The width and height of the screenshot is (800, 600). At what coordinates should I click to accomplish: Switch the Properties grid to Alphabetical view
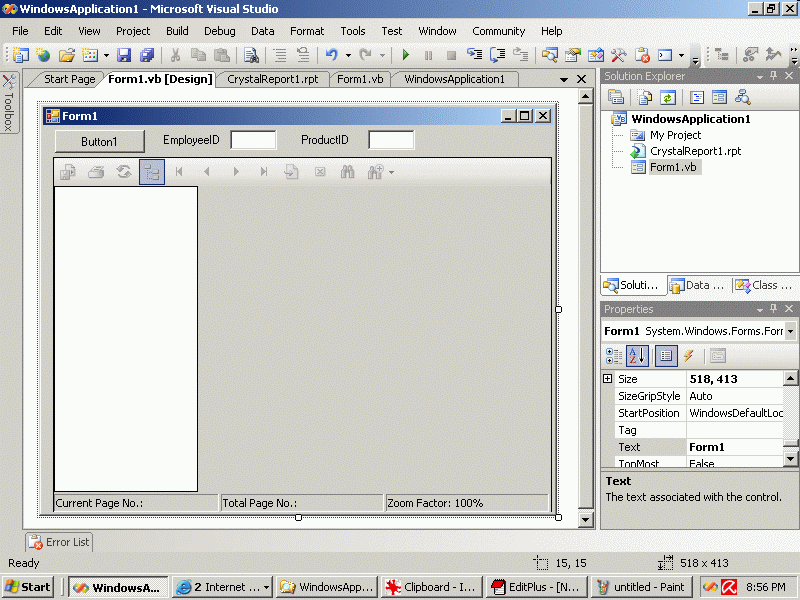point(637,356)
